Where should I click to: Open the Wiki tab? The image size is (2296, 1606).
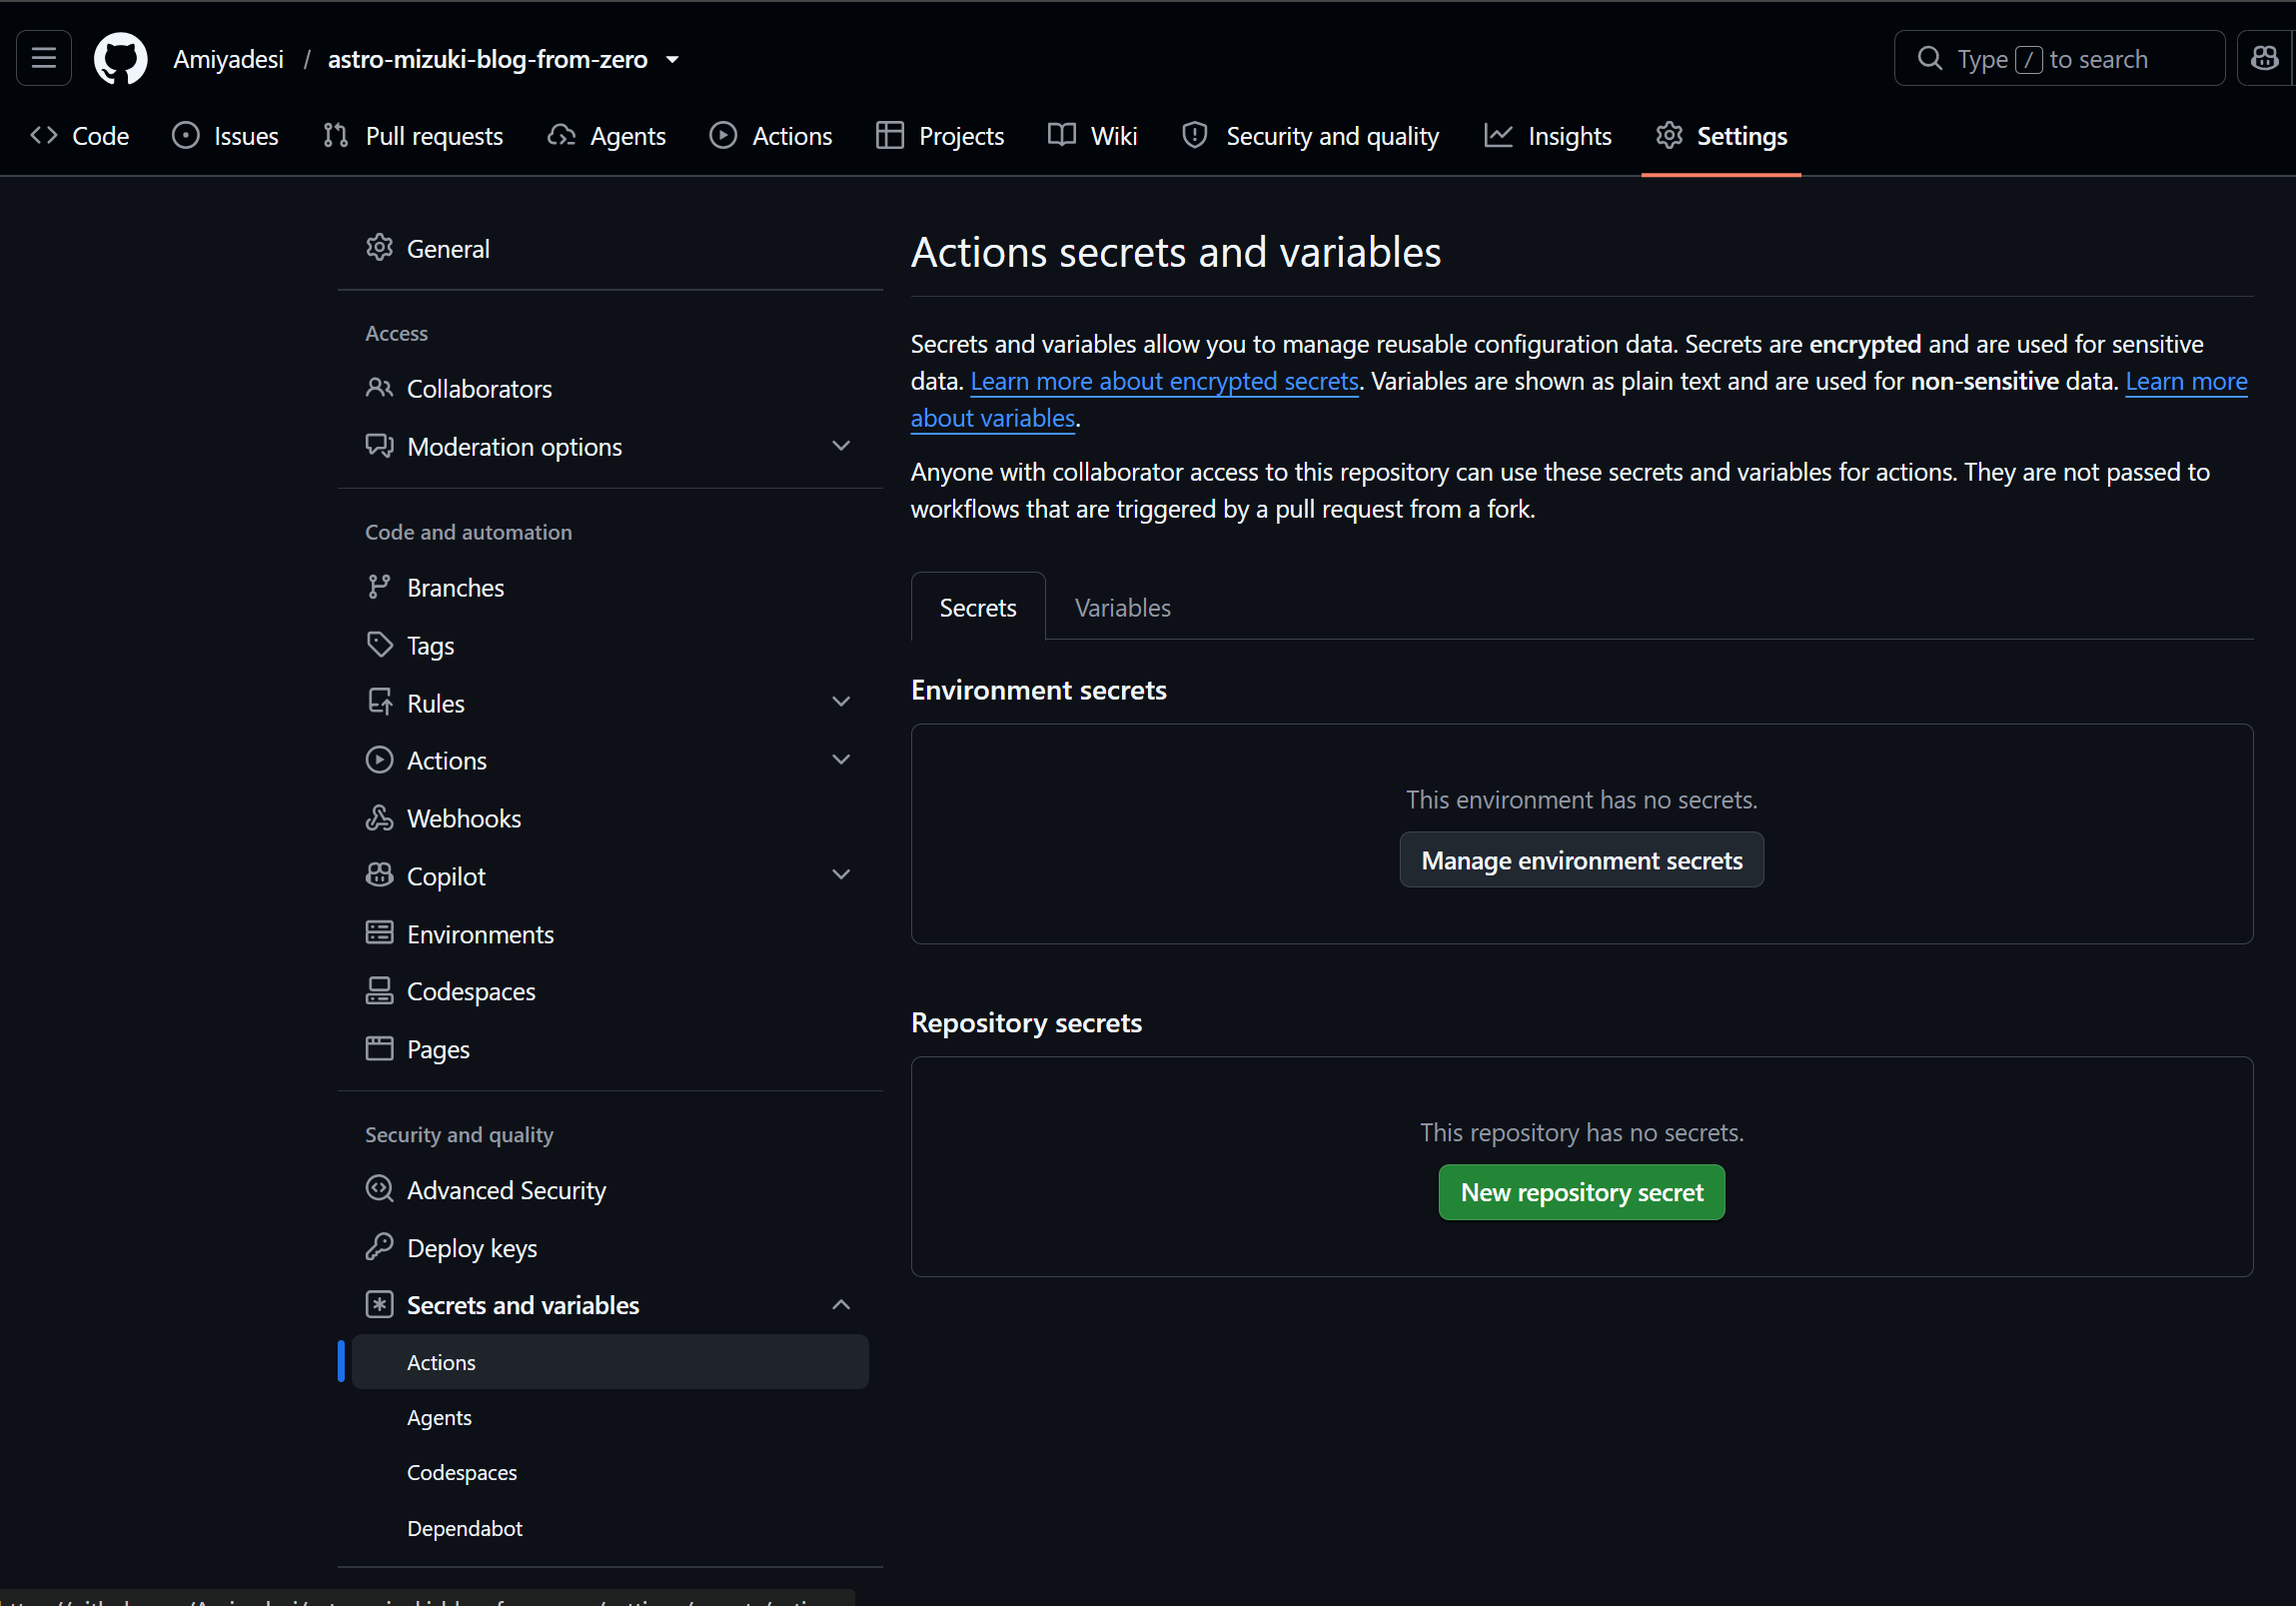coord(1092,135)
